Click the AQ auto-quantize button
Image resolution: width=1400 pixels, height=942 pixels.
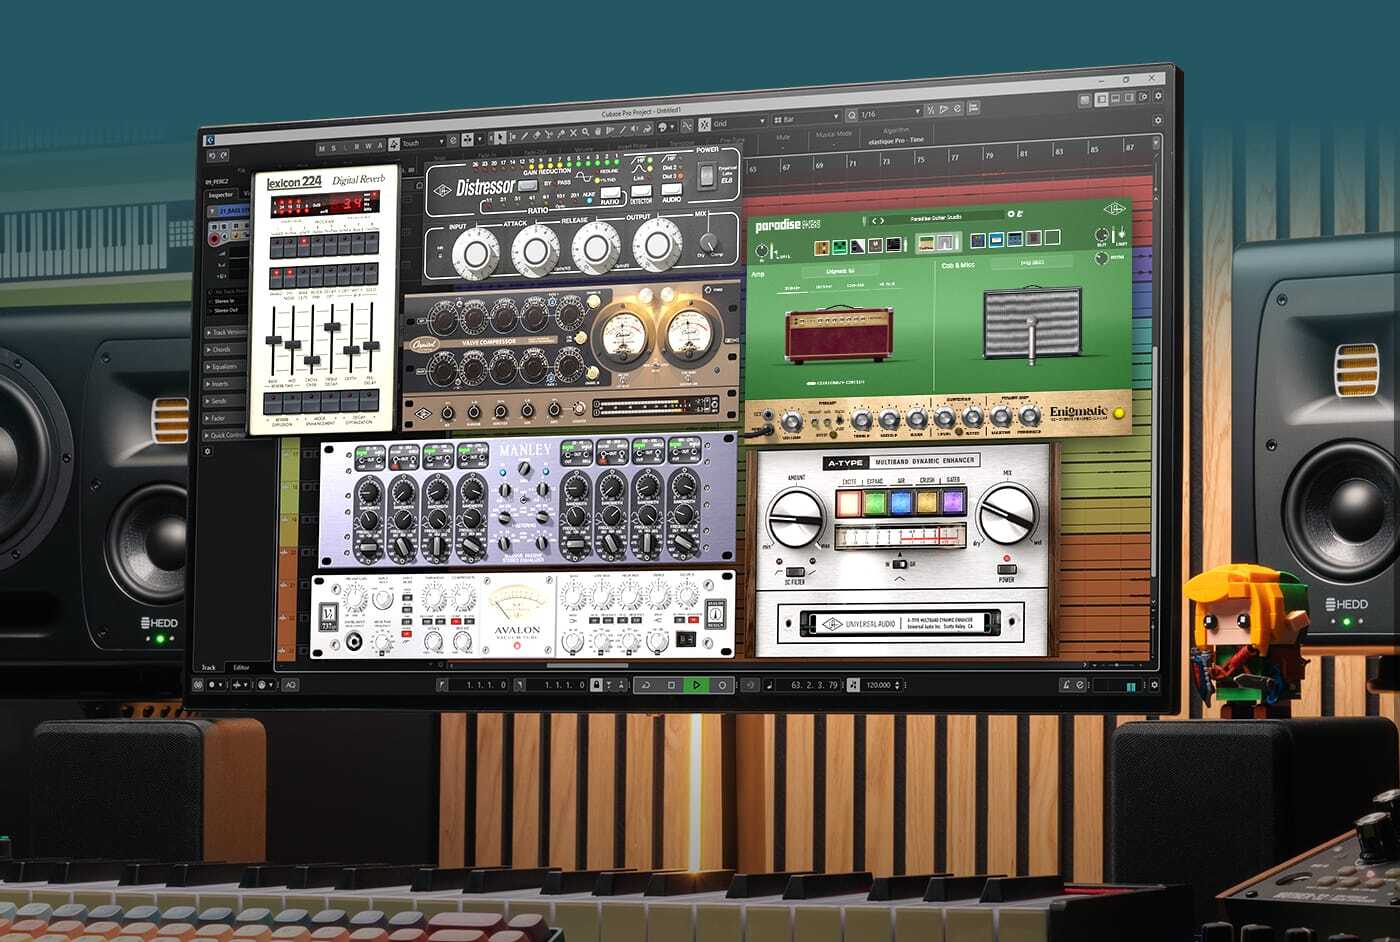290,685
